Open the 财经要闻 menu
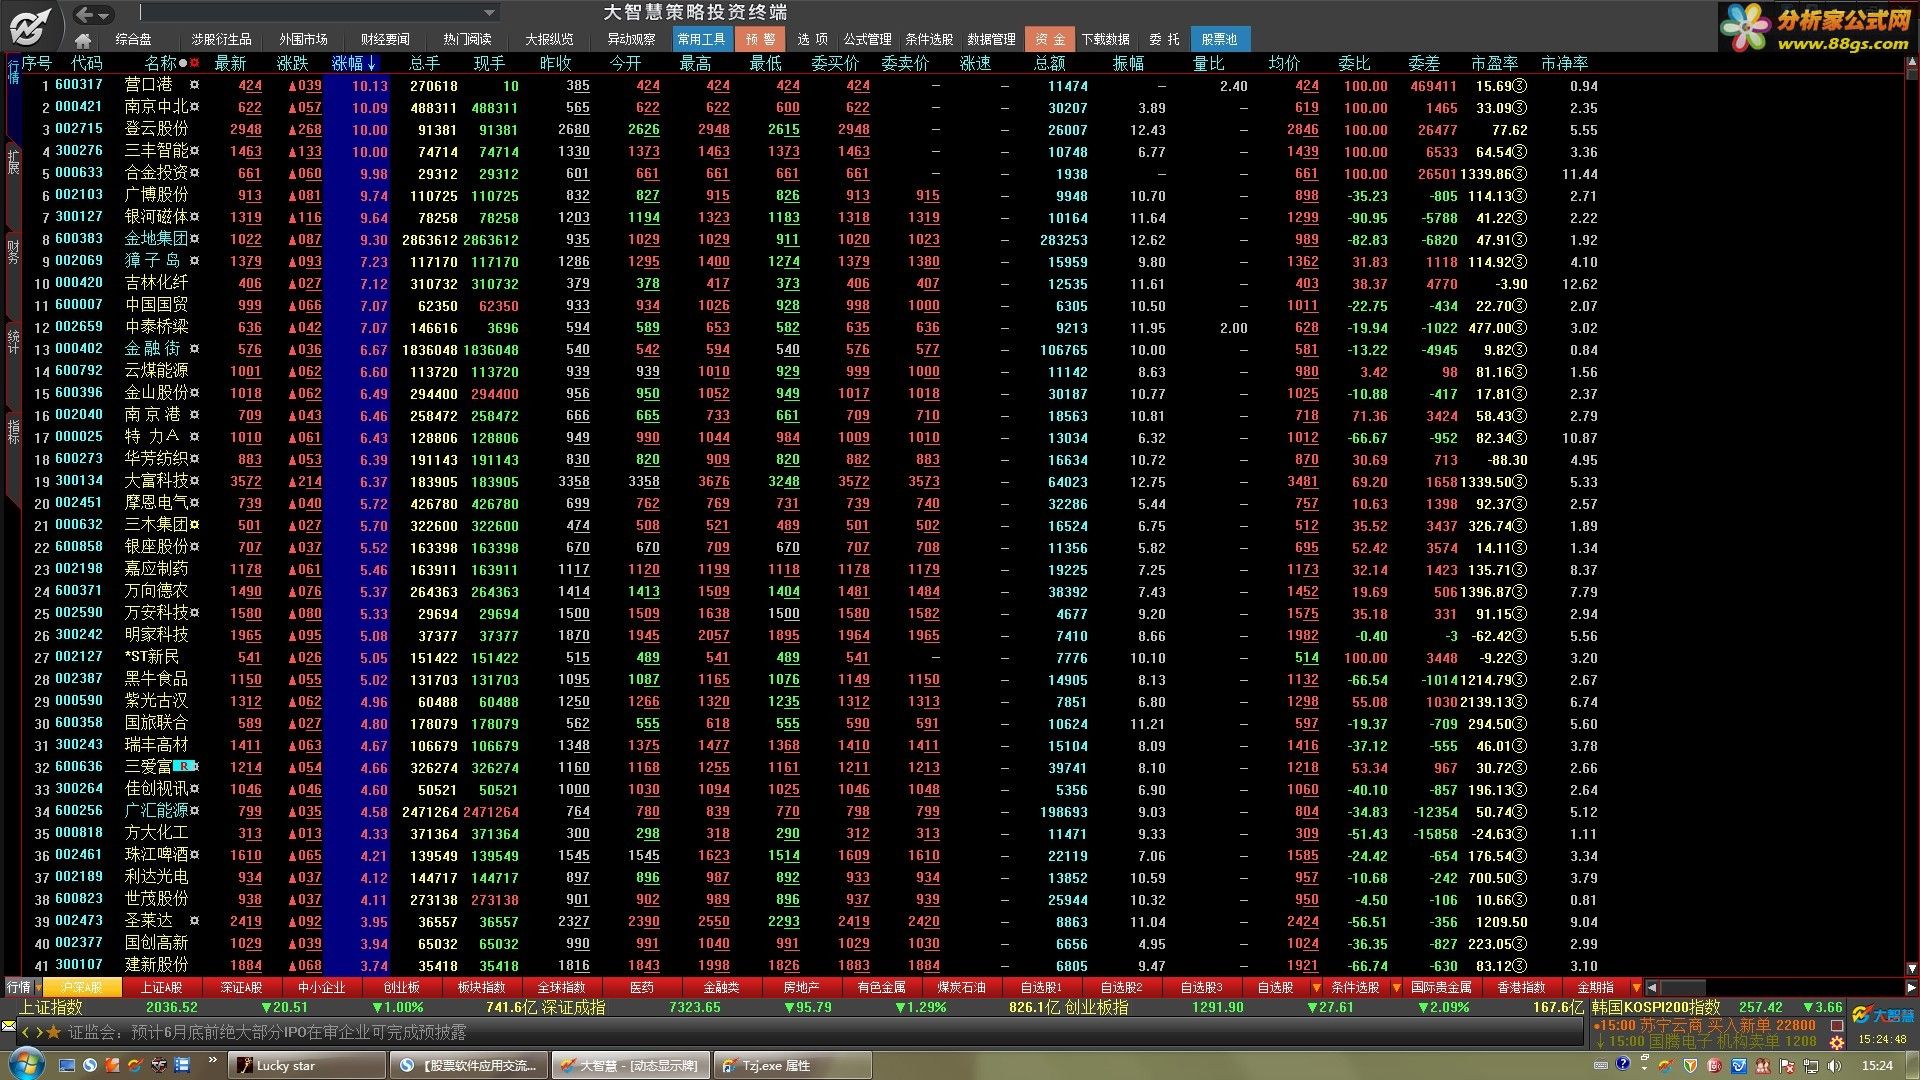This screenshot has height=1080, width=1920. (x=385, y=39)
